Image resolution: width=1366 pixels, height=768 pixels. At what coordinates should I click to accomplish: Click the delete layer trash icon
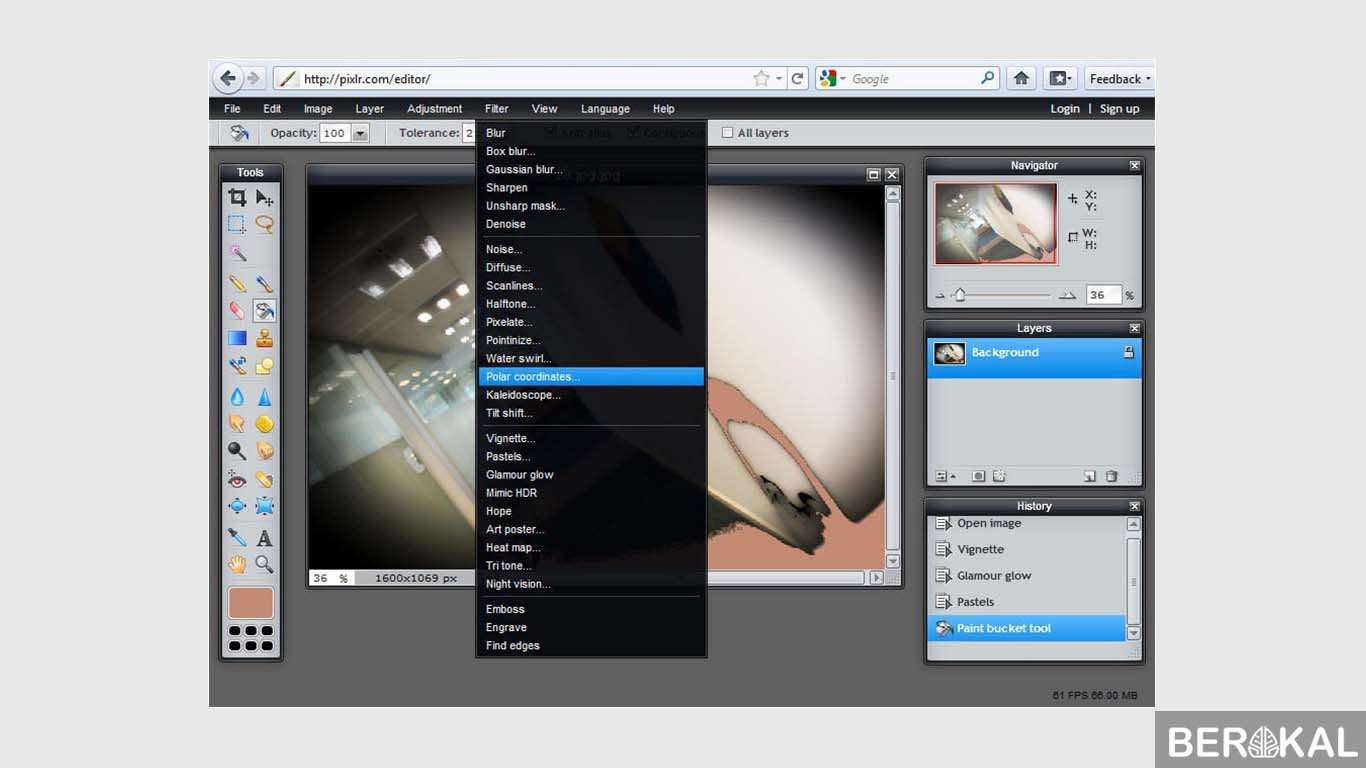pyautogui.click(x=1111, y=476)
